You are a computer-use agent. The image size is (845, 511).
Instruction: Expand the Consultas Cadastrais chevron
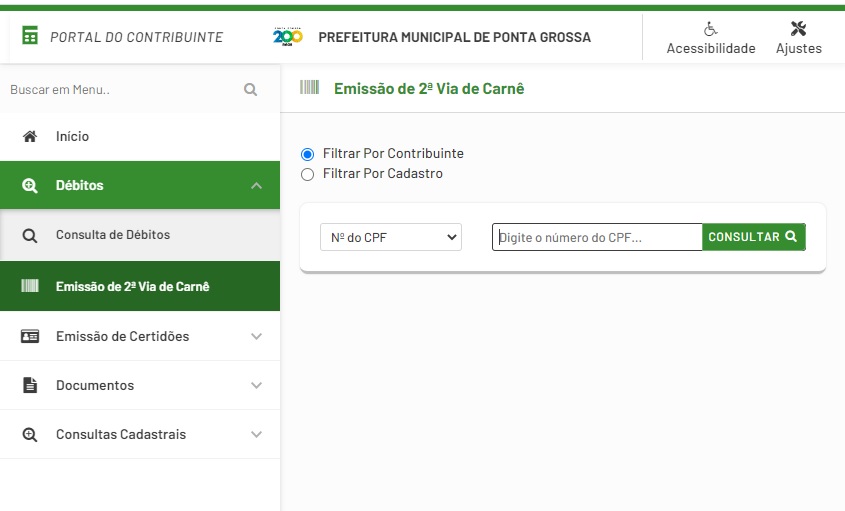click(257, 434)
